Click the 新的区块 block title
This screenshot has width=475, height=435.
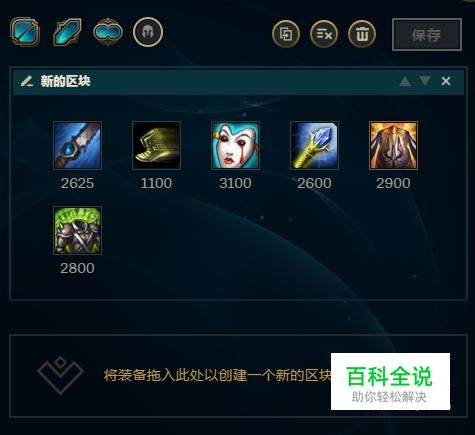pos(65,81)
